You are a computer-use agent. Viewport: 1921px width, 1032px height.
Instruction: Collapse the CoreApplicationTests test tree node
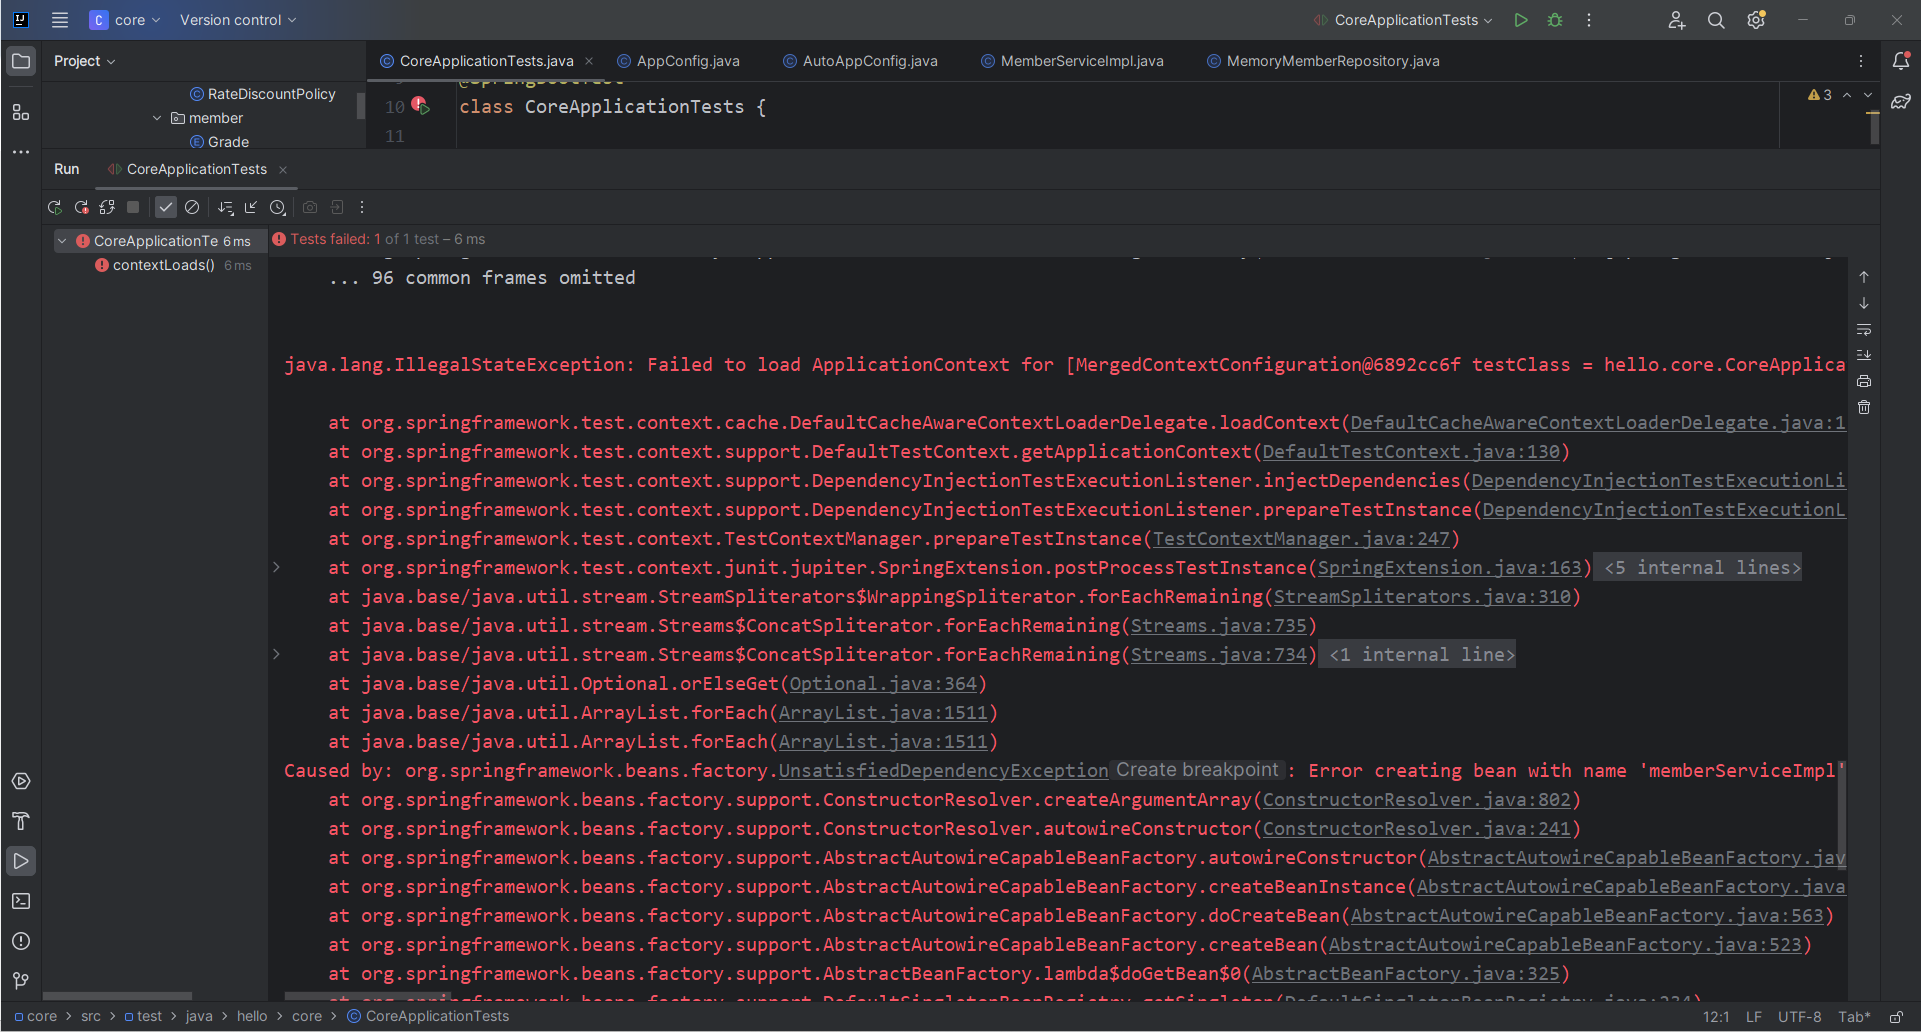(62, 241)
